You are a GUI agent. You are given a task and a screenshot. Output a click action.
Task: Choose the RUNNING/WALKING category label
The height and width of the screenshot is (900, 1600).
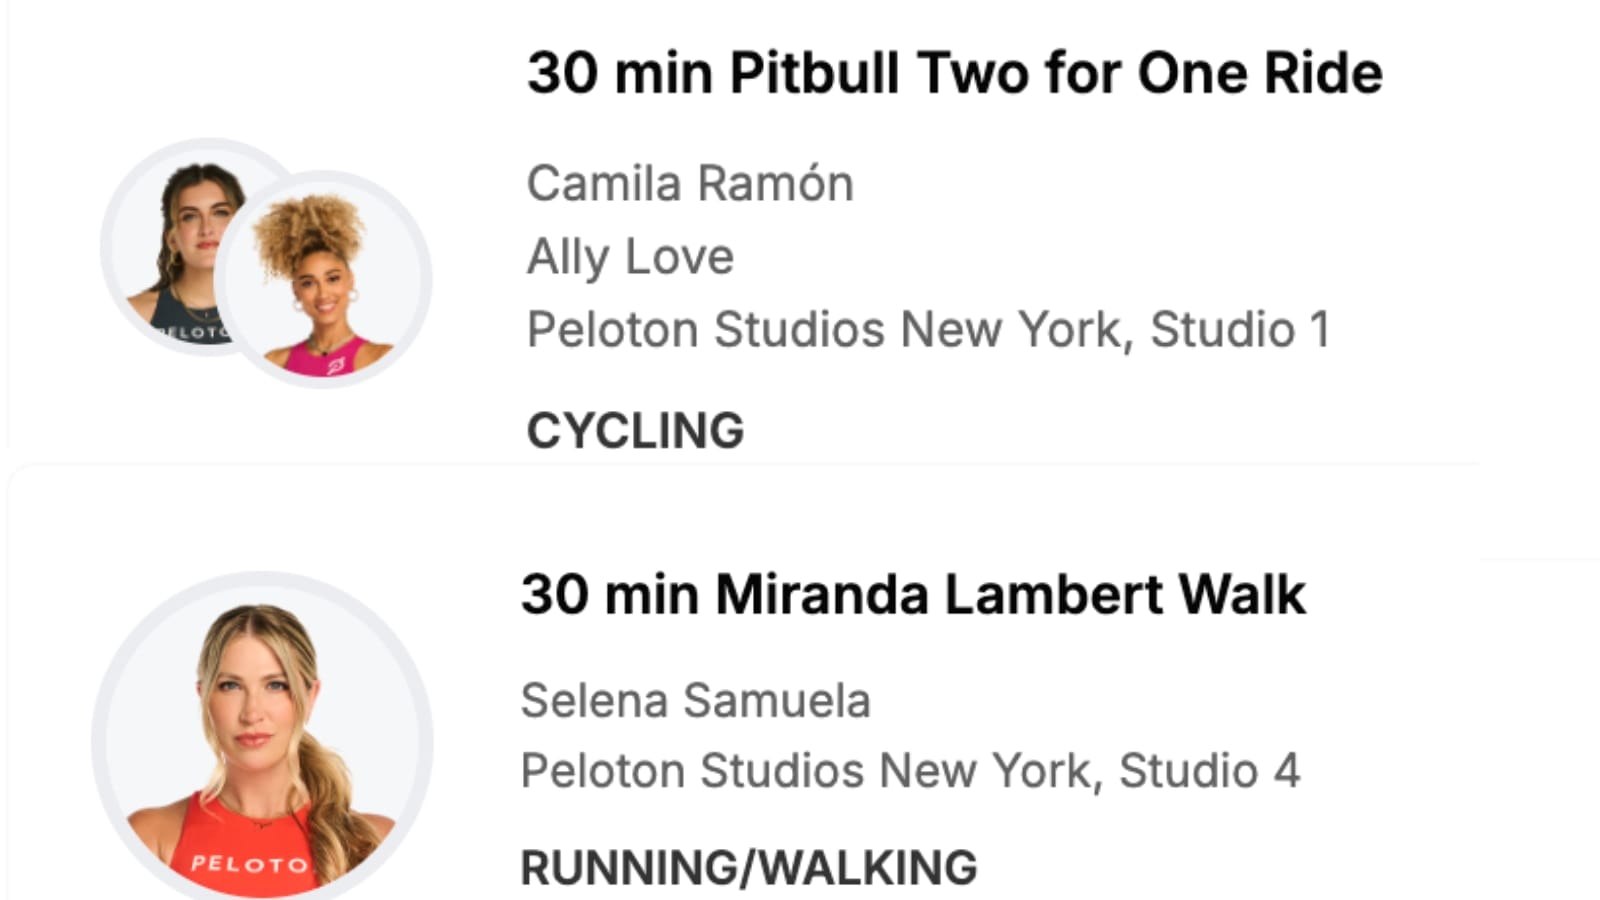(748, 867)
